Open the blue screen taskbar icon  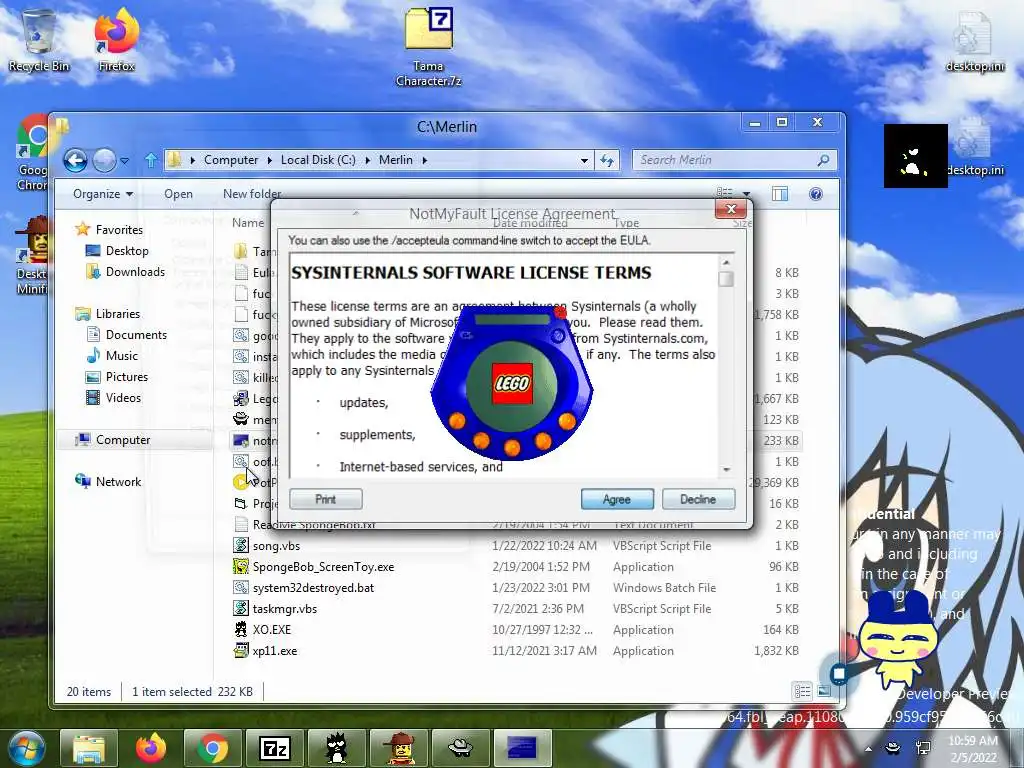522,748
